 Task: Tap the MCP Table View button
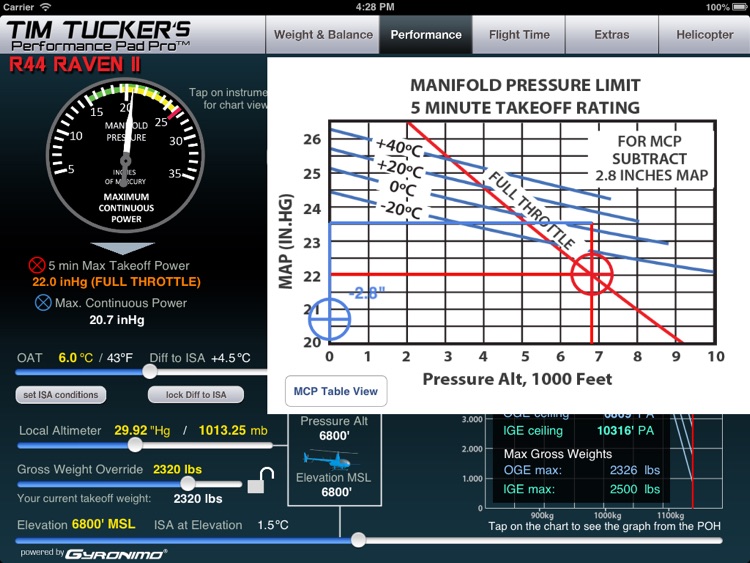336,391
